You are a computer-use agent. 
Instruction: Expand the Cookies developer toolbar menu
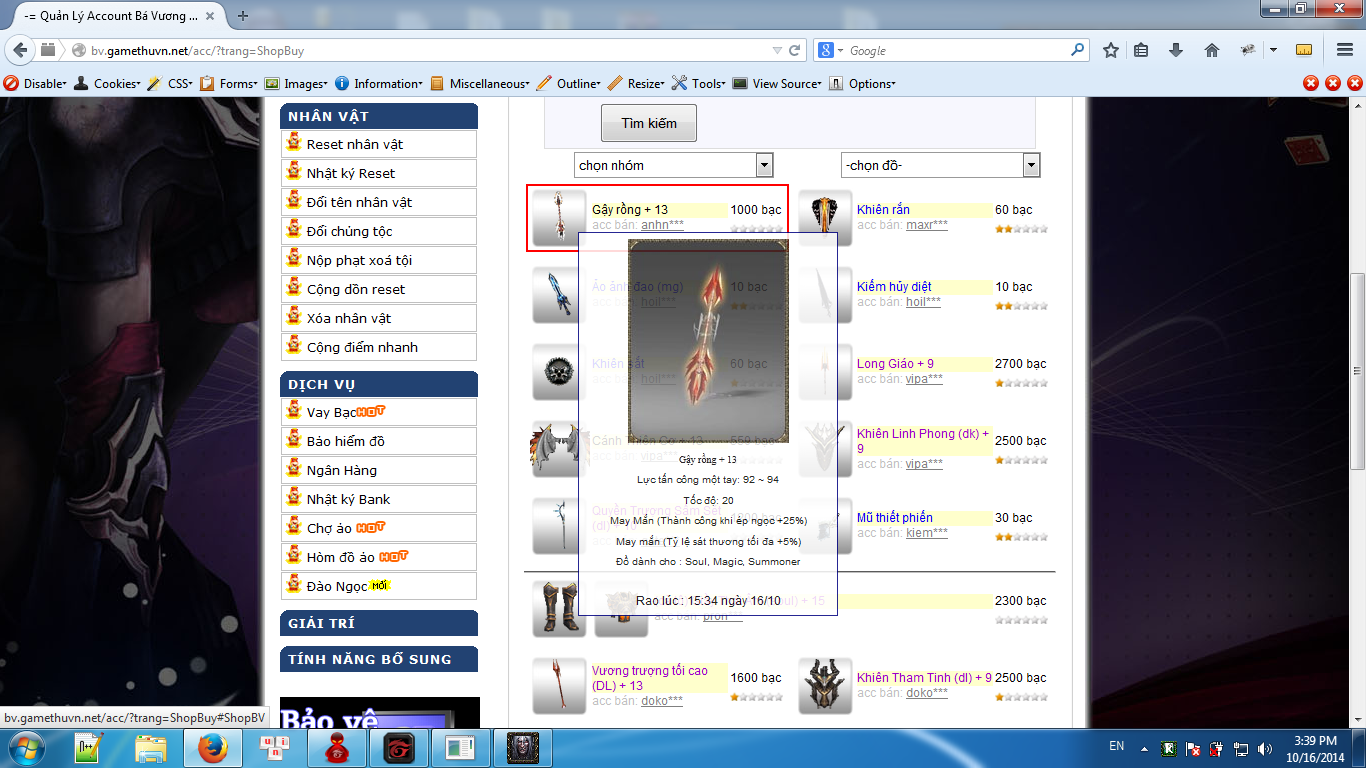click(109, 84)
